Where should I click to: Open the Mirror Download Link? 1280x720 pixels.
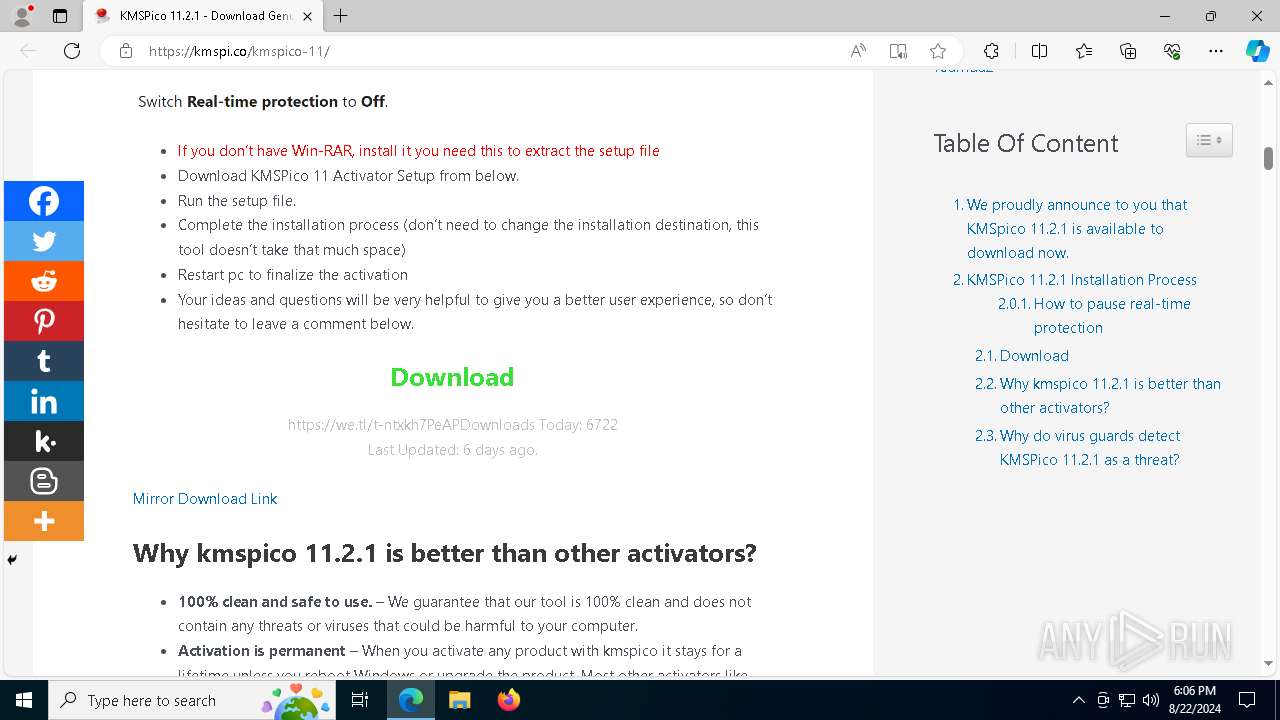tap(205, 498)
